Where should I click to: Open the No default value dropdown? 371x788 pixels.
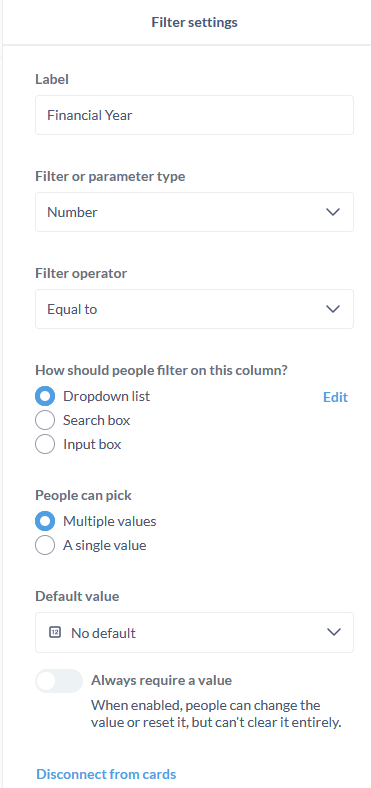[194, 632]
